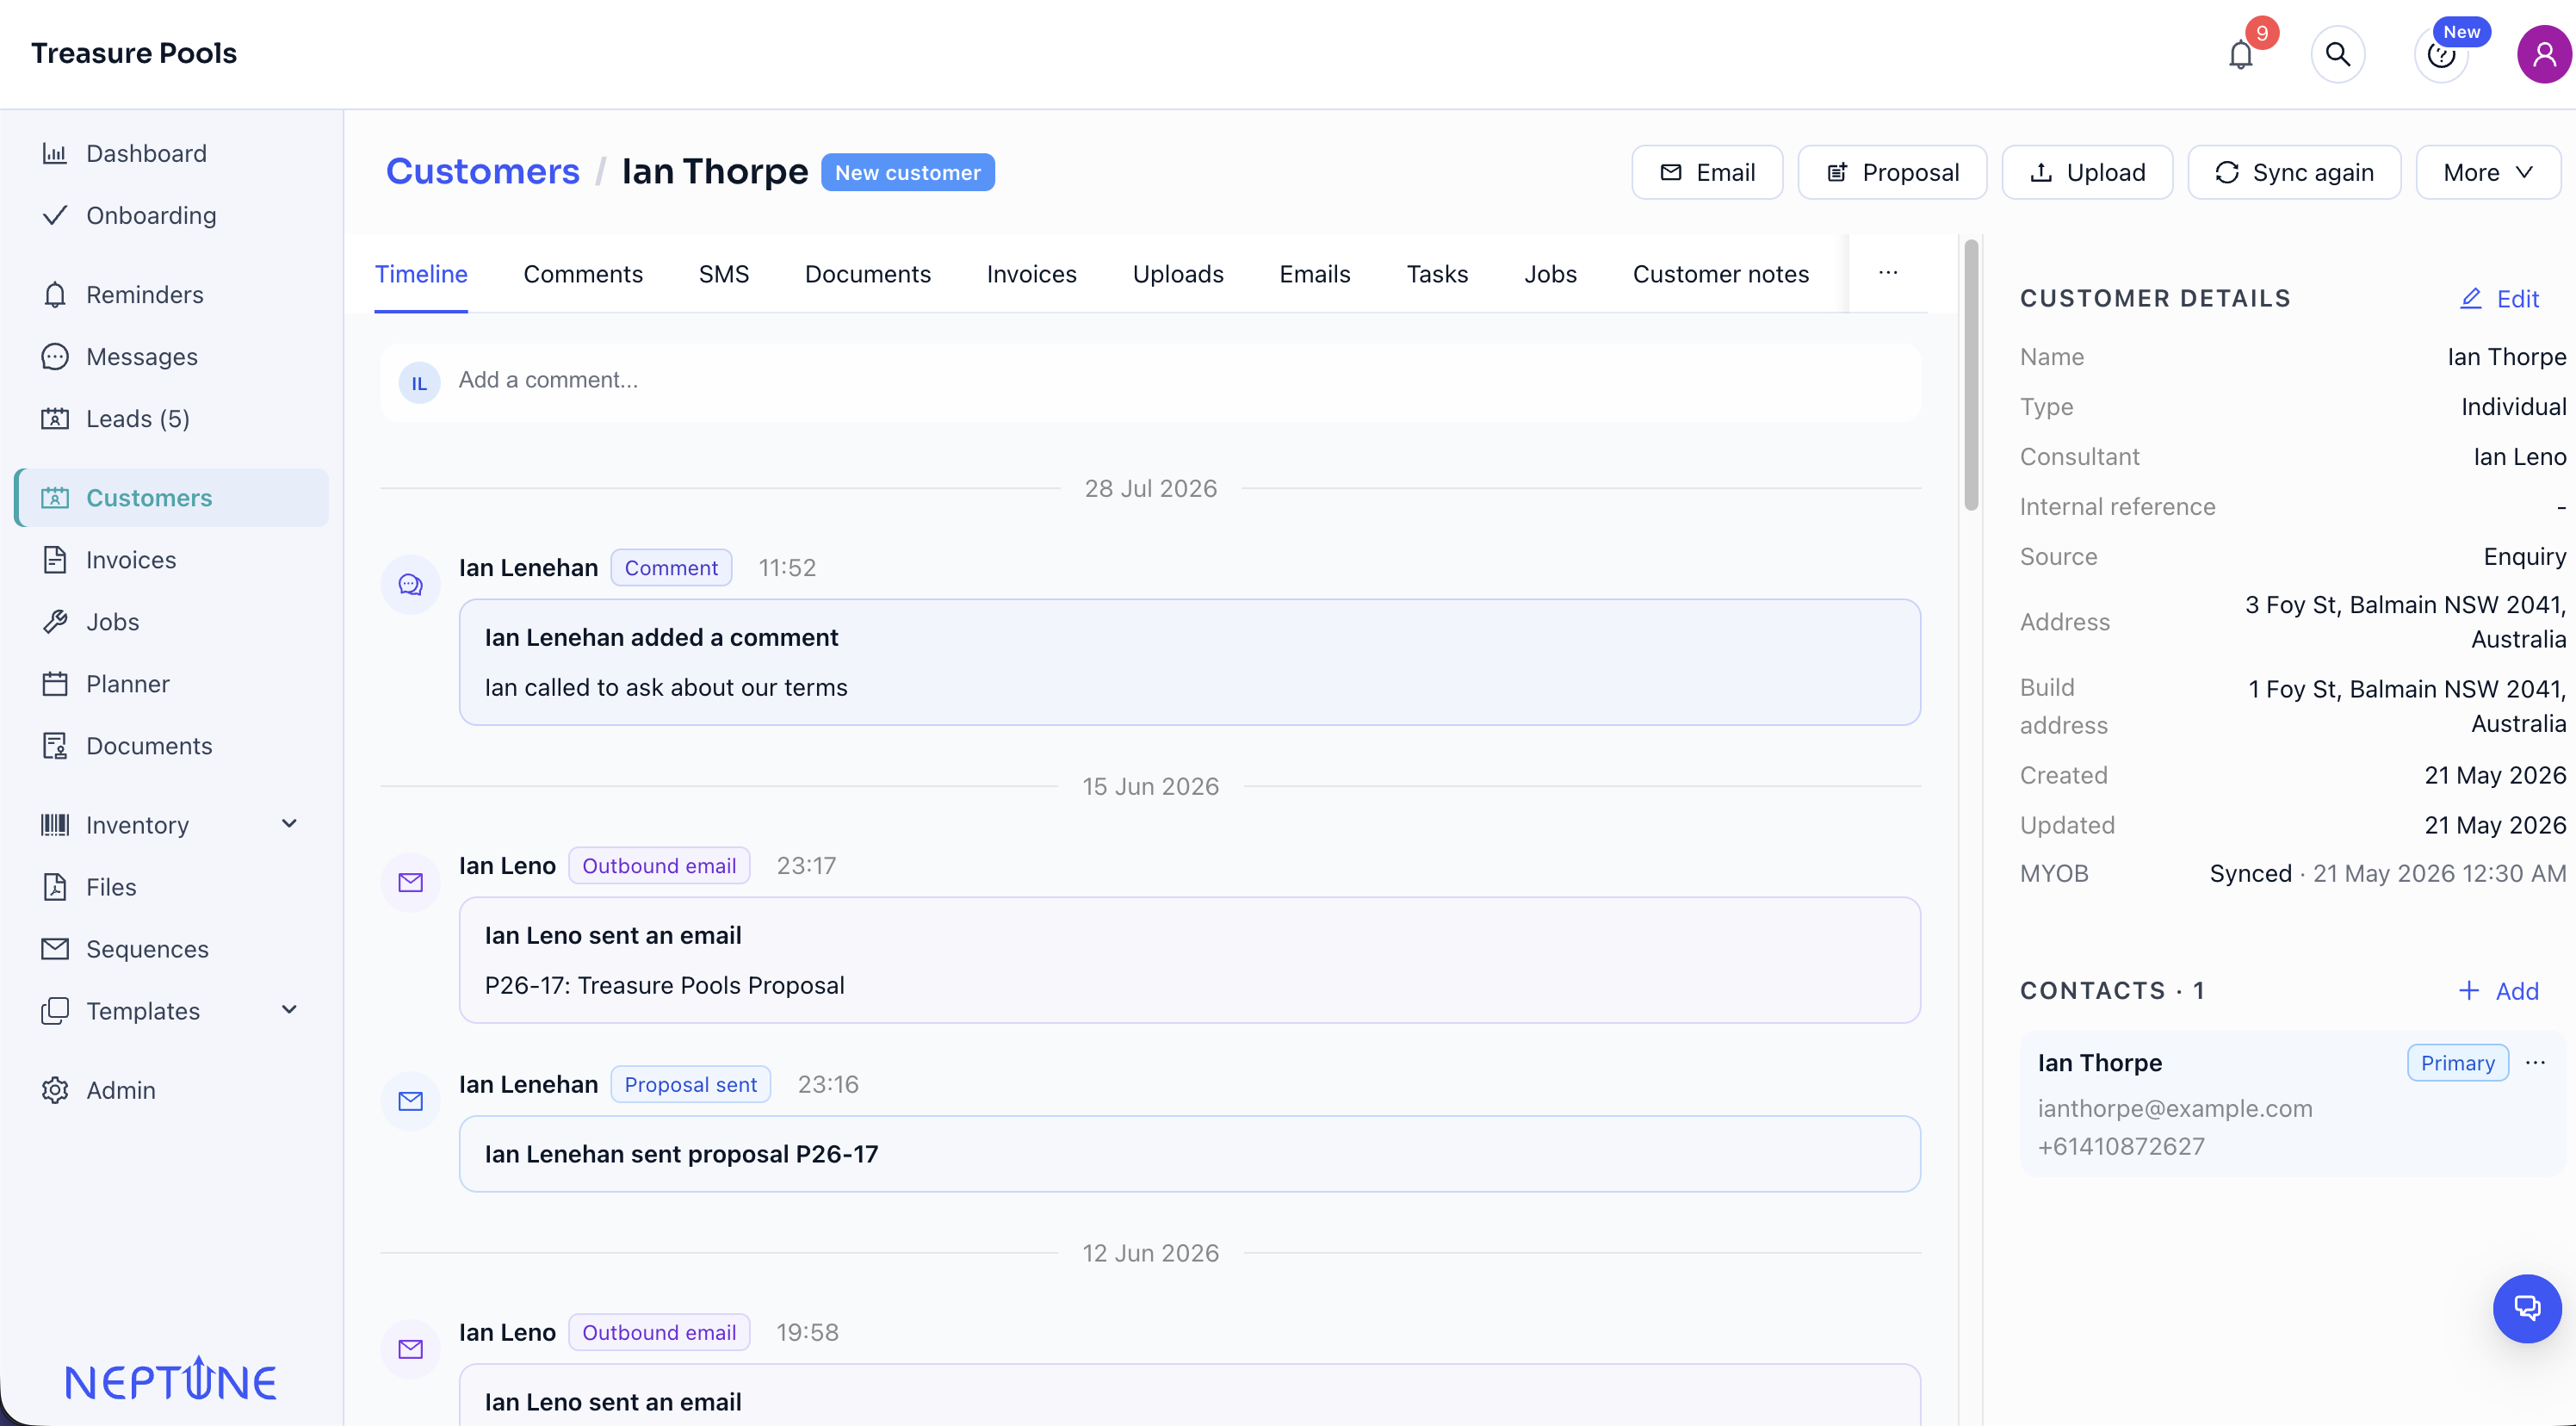
Task: Expand the Inventory chevron
Action: (x=289, y=824)
